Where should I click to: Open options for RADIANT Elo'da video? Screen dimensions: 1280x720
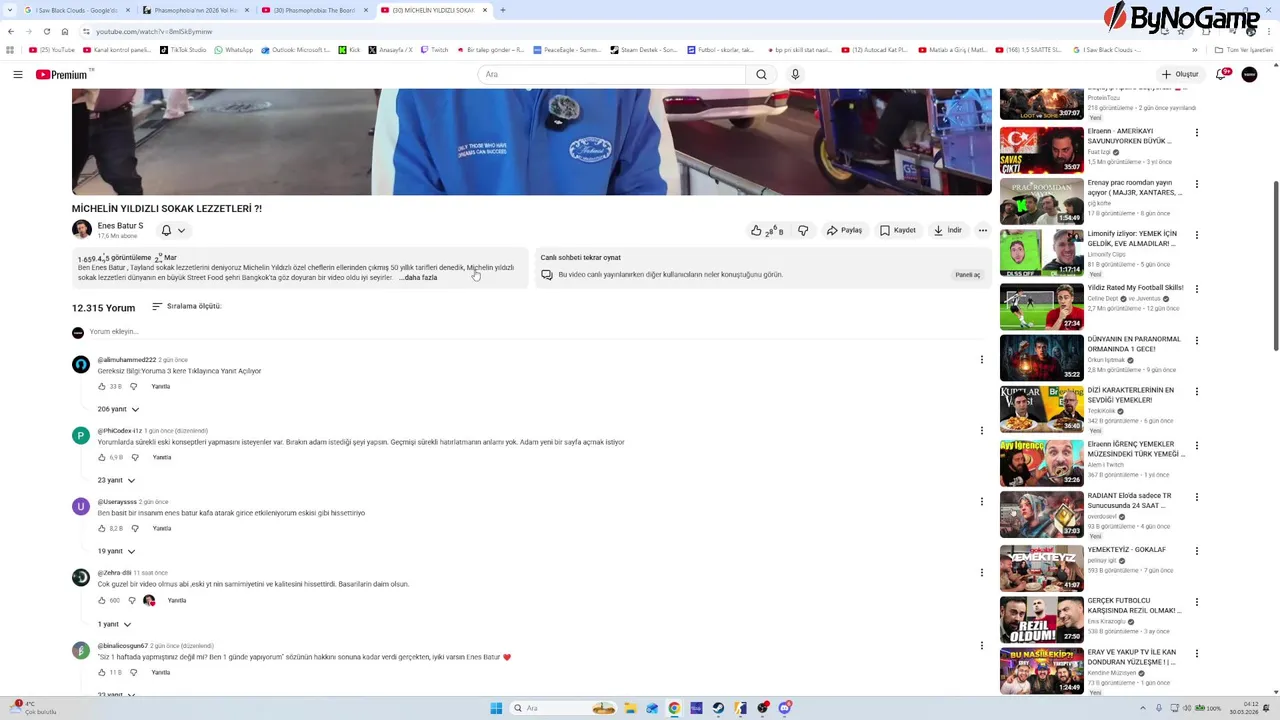tap(1196, 497)
